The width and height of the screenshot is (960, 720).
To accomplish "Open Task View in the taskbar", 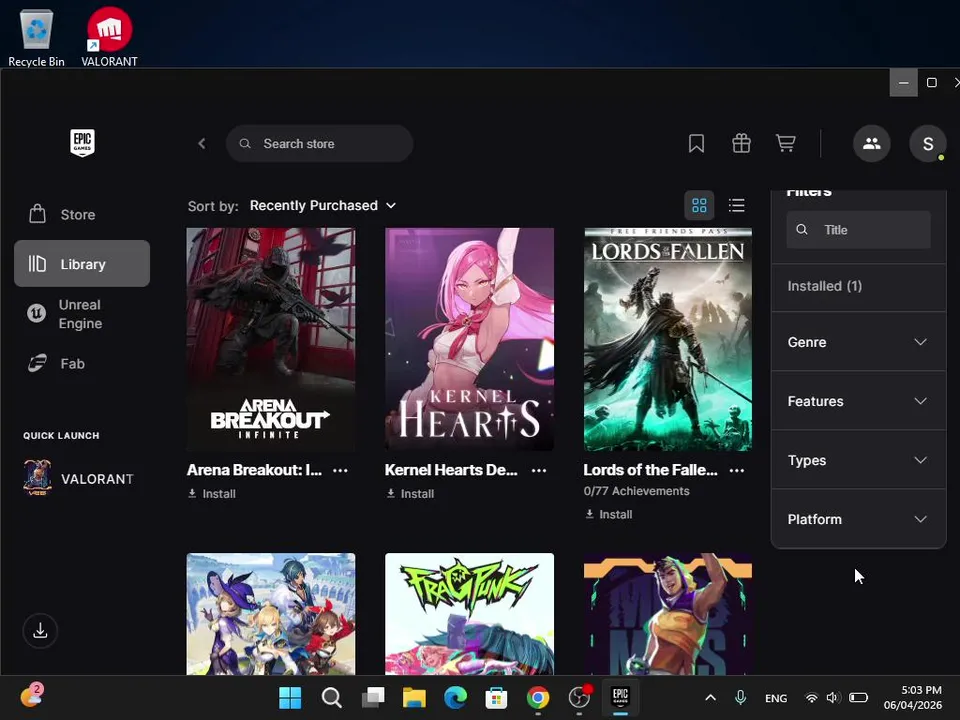I will pyautogui.click(x=373, y=697).
